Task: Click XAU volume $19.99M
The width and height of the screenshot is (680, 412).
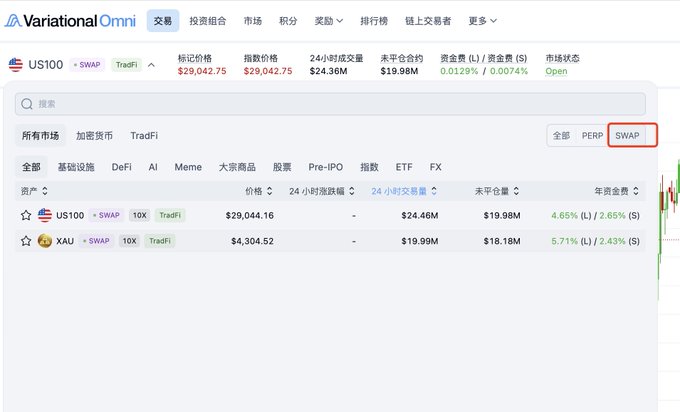Action: (x=419, y=241)
